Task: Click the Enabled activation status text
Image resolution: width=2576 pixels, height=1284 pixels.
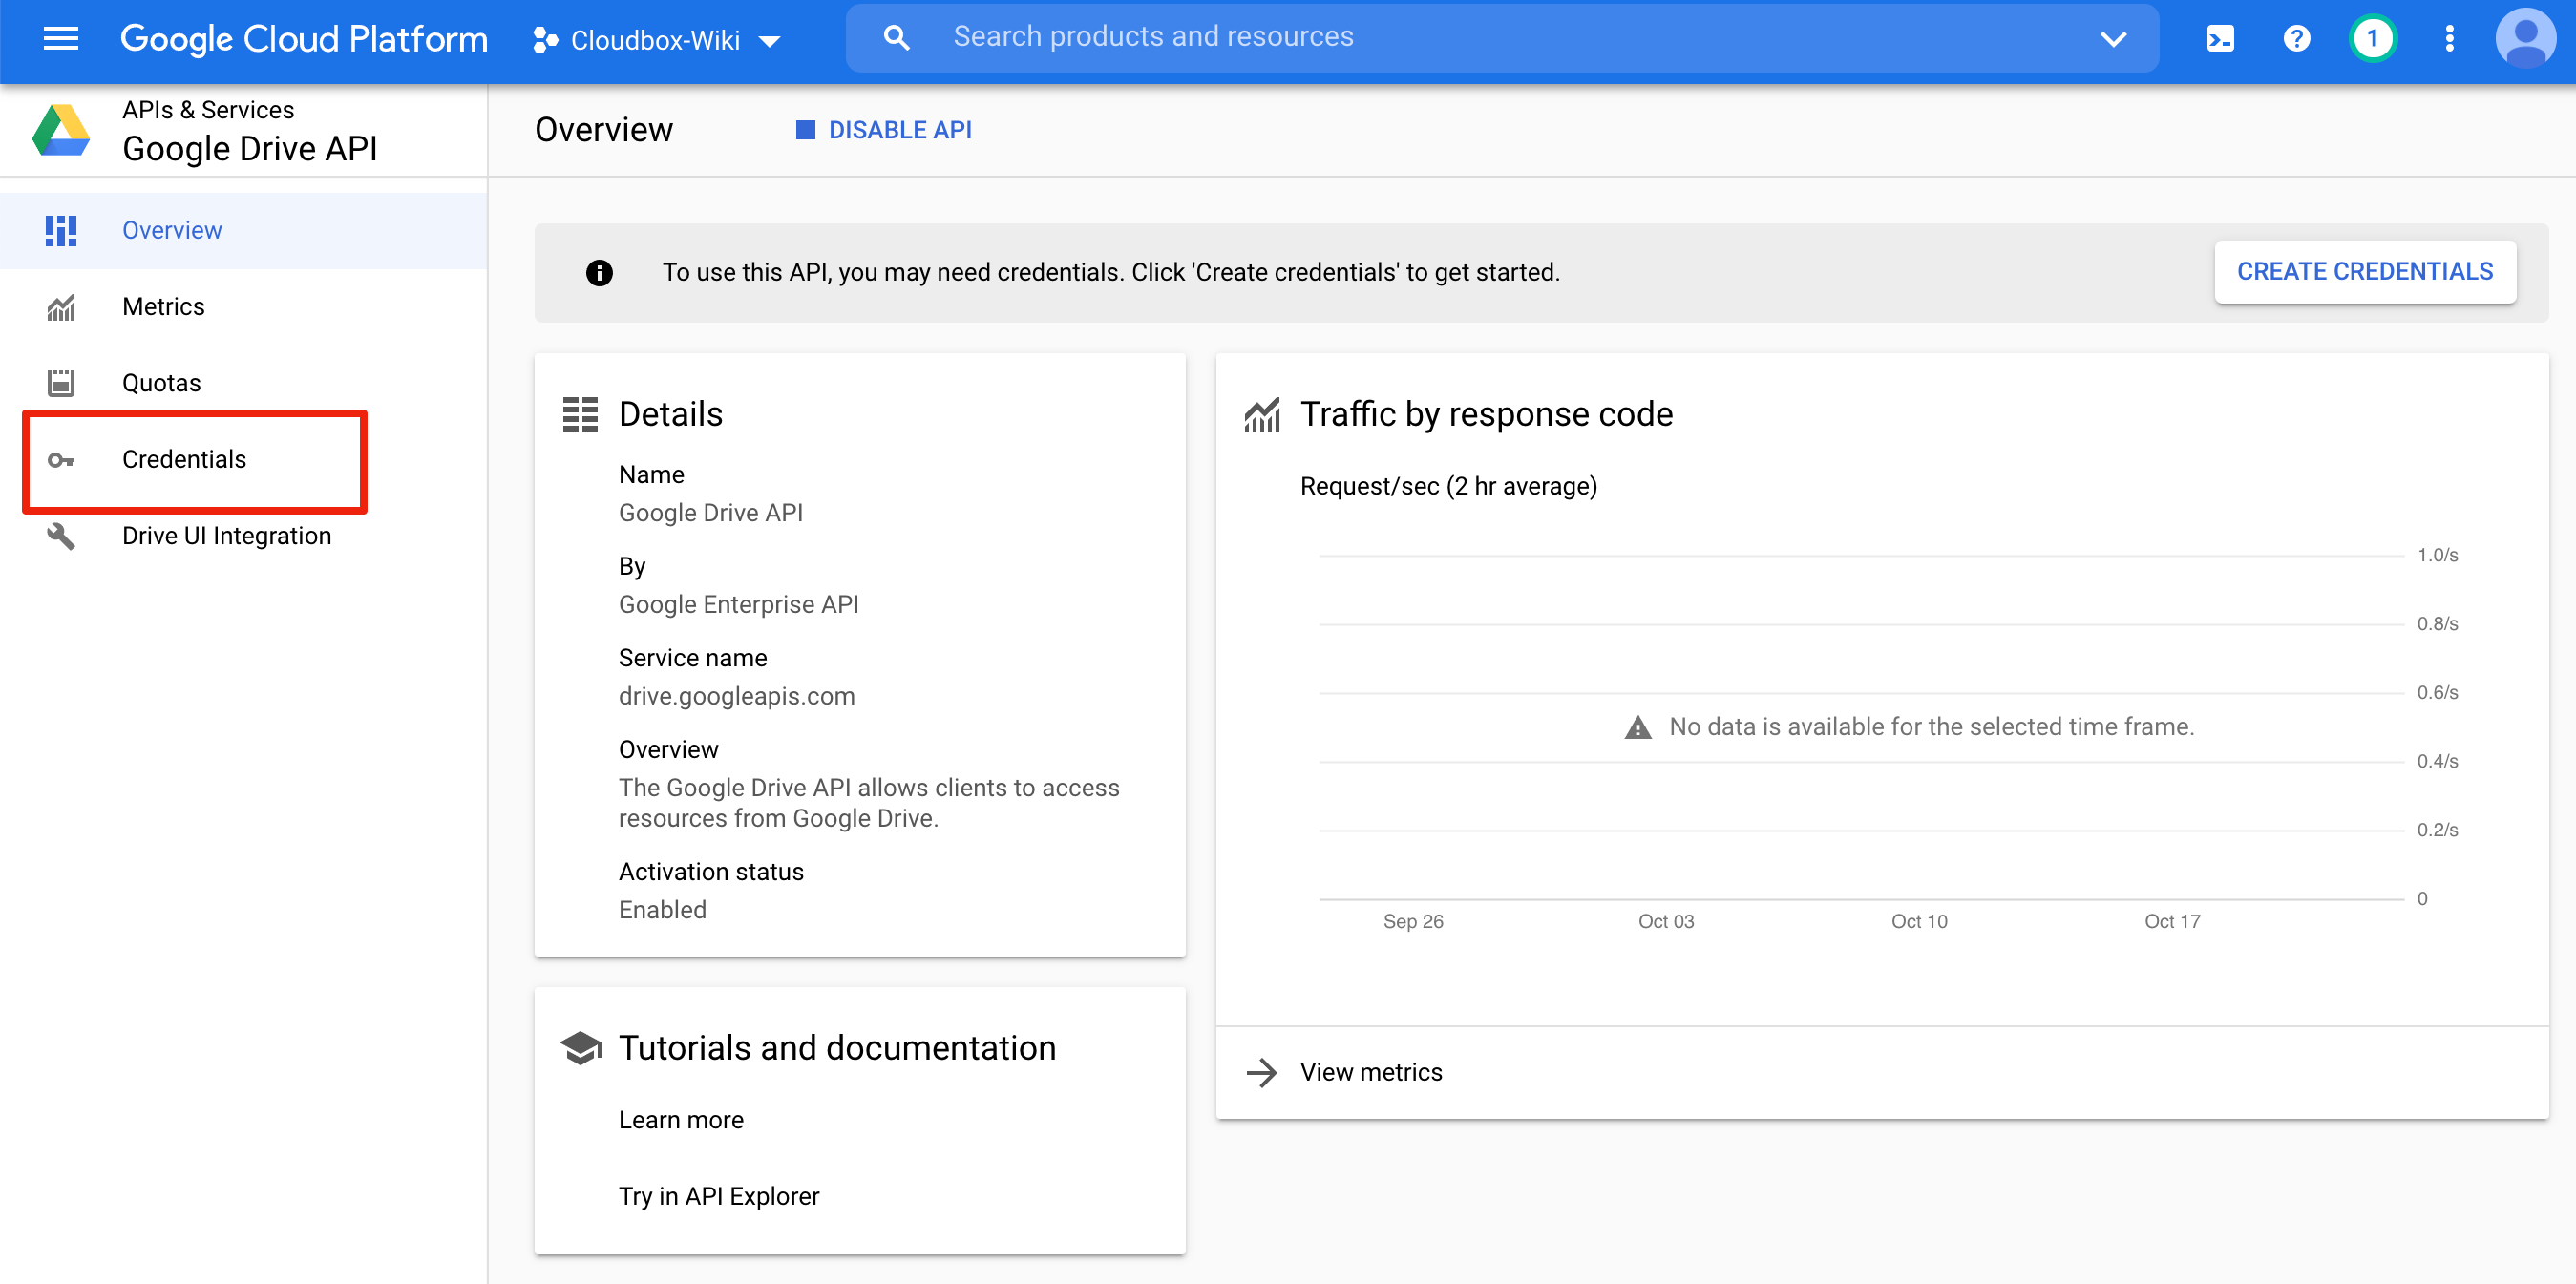Action: 663,911
